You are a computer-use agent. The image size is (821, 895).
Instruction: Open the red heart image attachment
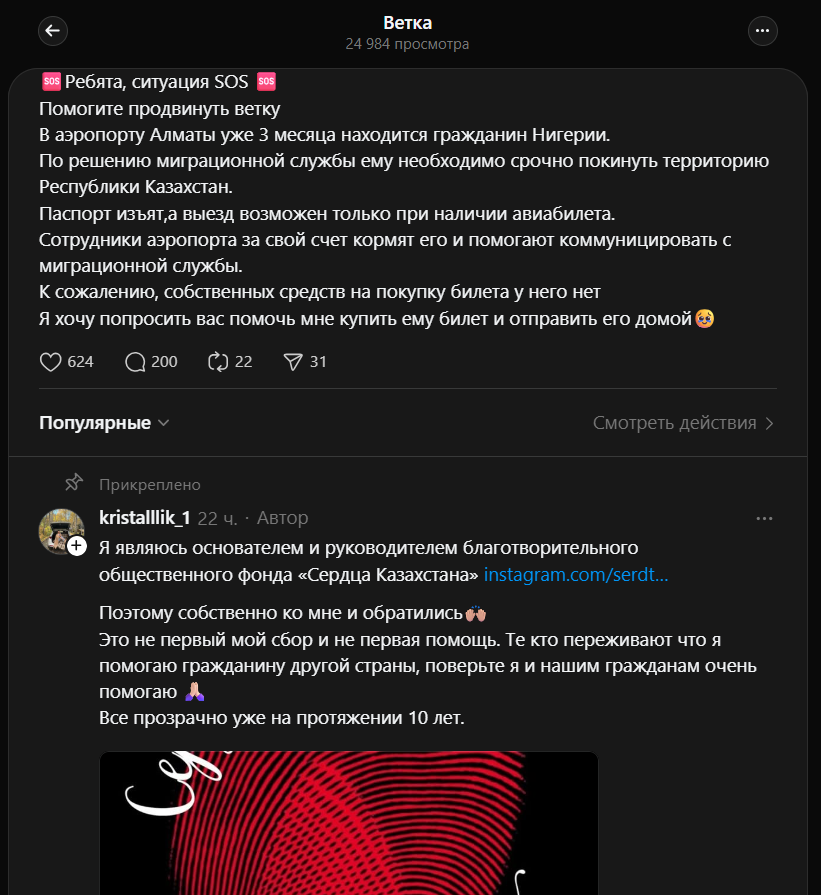pos(348,823)
